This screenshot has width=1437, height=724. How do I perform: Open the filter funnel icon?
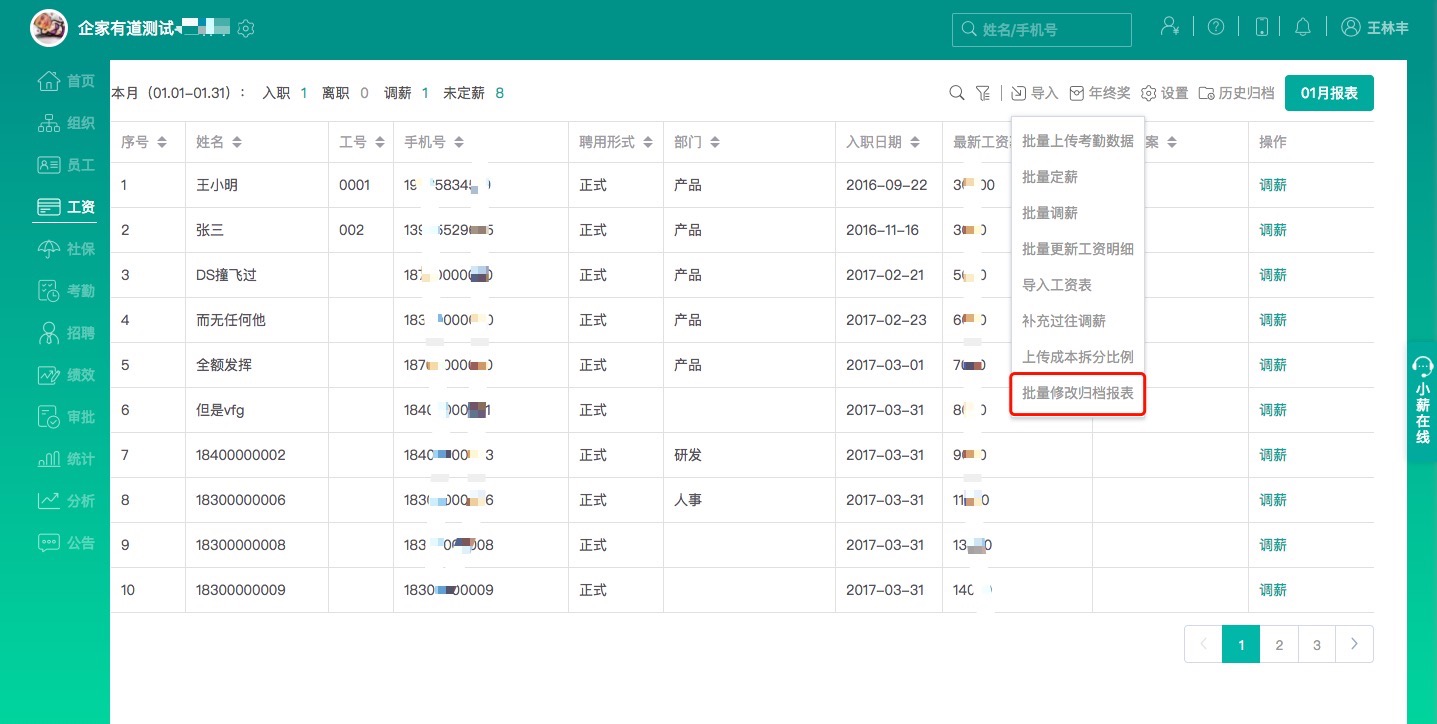pyautogui.click(x=984, y=93)
